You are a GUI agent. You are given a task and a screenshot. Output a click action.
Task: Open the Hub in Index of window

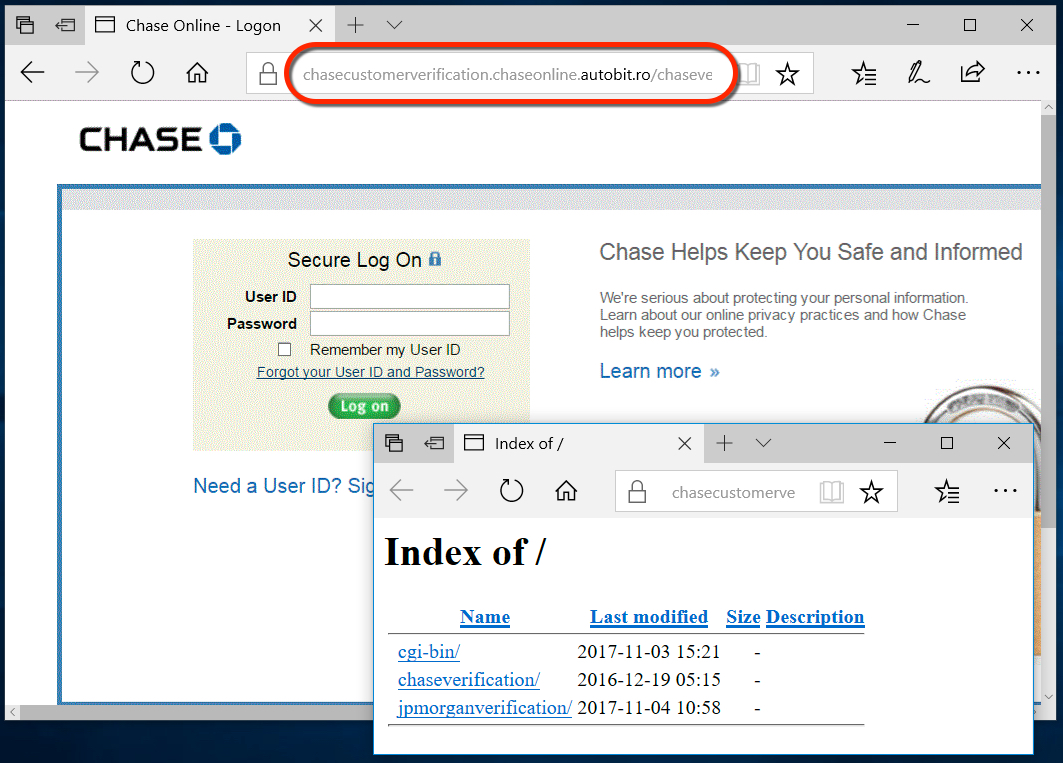(947, 491)
